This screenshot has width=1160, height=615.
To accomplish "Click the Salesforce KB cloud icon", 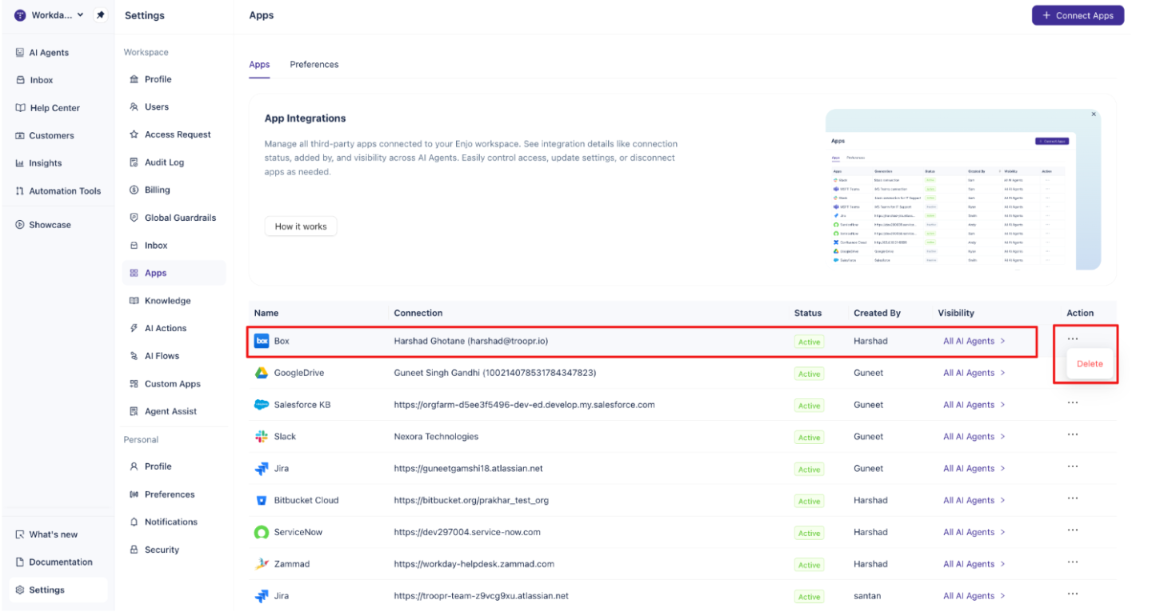I will pyautogui.click(x=261, y=405).
